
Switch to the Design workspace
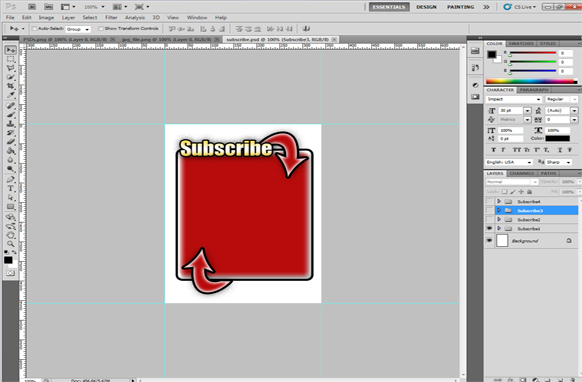point(426,7)
